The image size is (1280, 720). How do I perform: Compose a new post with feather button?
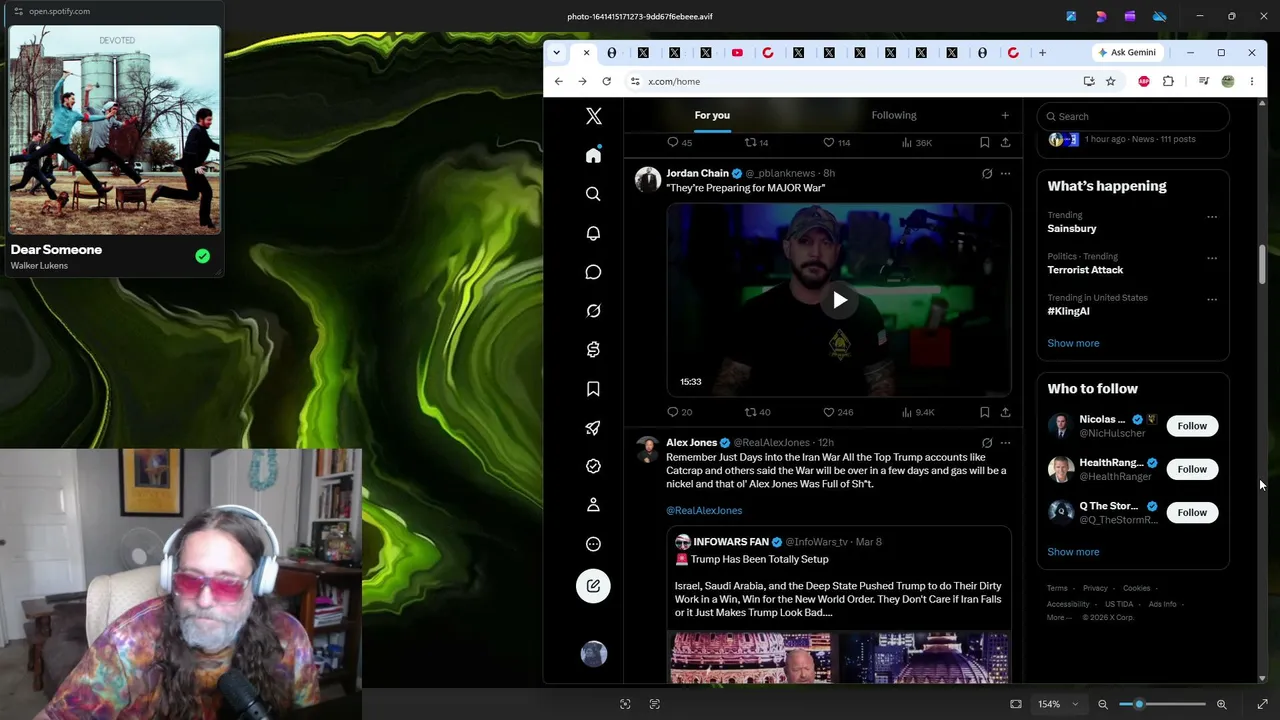(593, 586)
